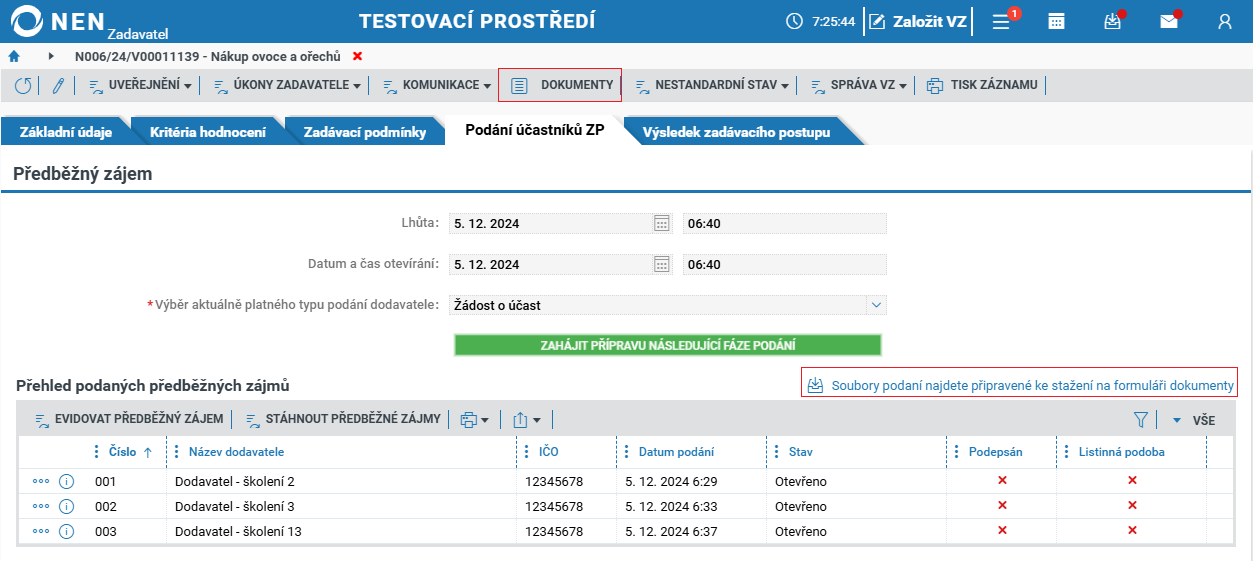The height and width of the screenshot is (561, 1253).
Task: Refresh the form using the reload icon
Action: point(23,85)
